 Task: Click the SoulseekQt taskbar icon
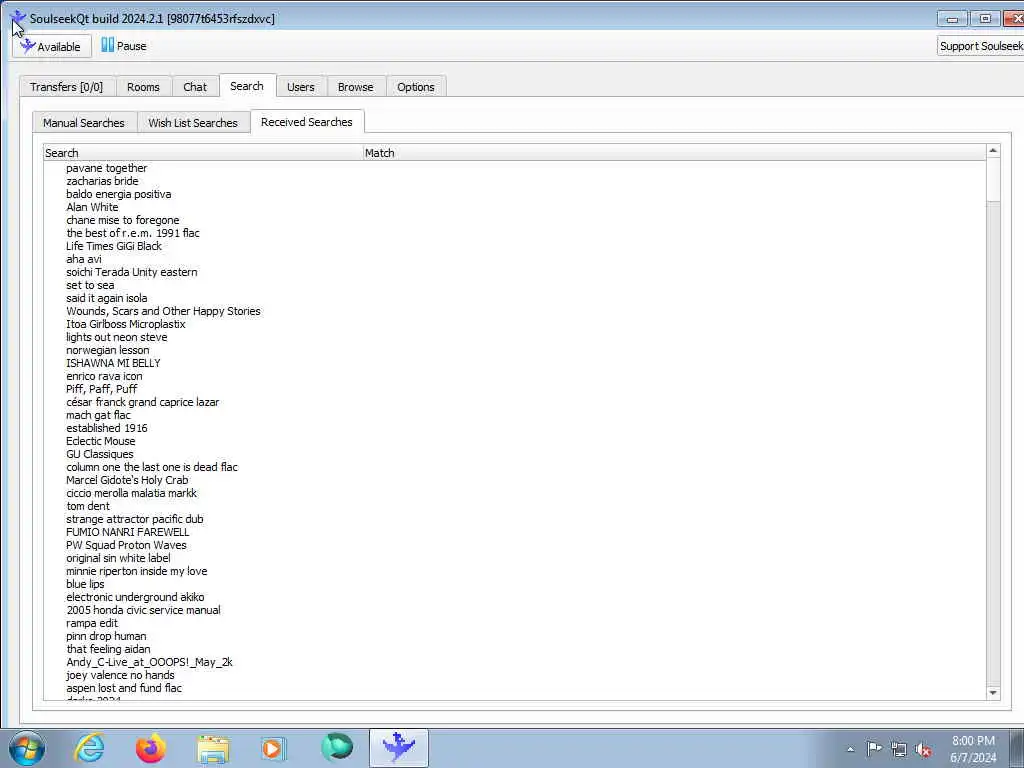[x=398, y=747]
